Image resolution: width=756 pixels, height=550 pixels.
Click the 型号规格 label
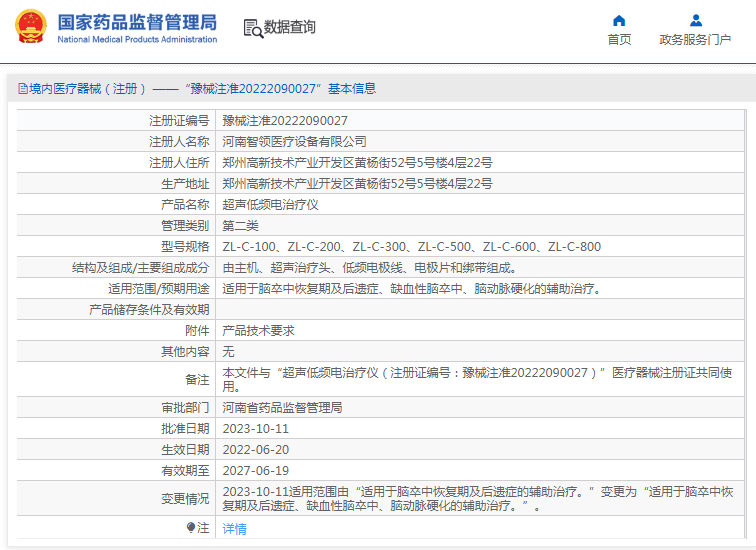coord(185,247)
